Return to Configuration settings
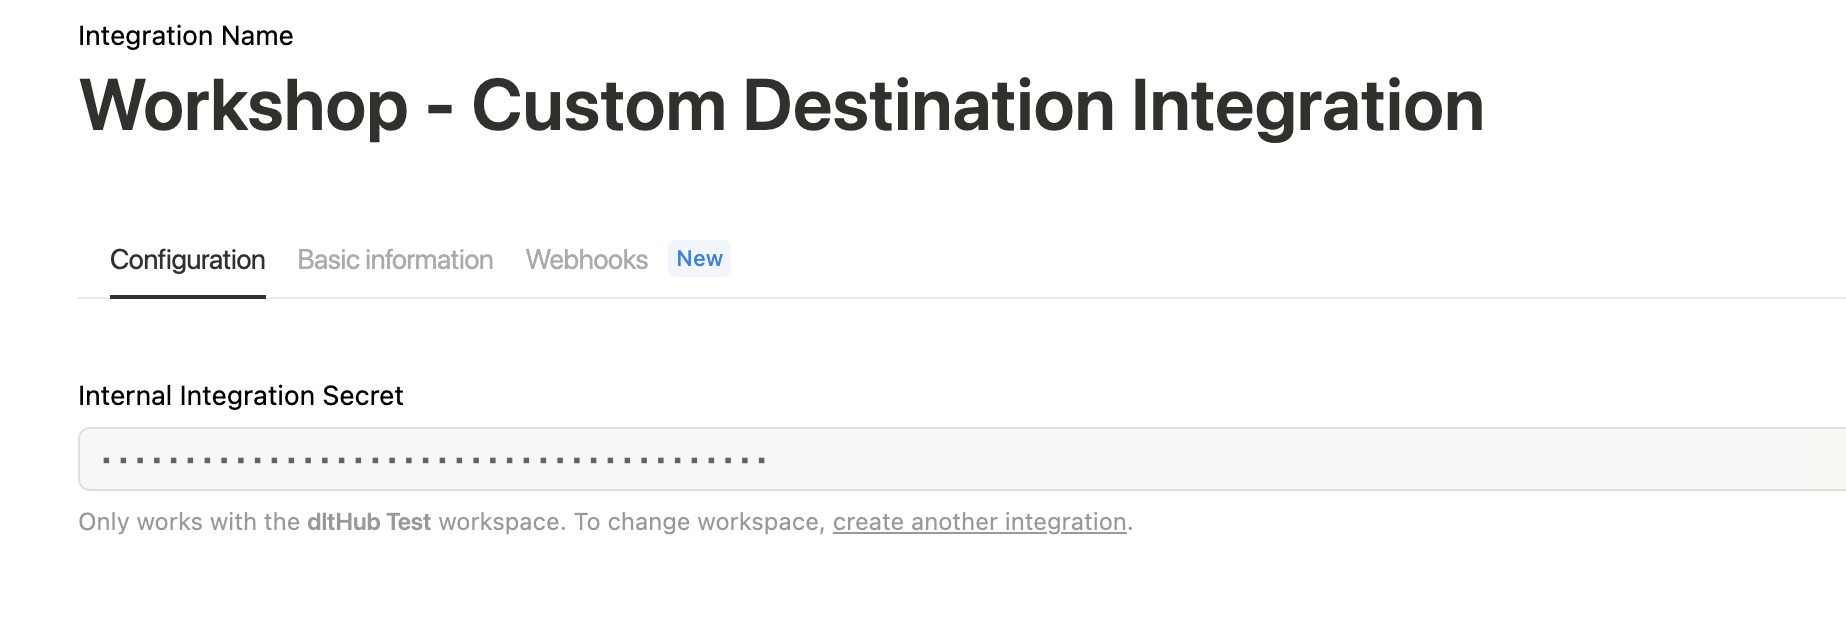 [188, 259]
